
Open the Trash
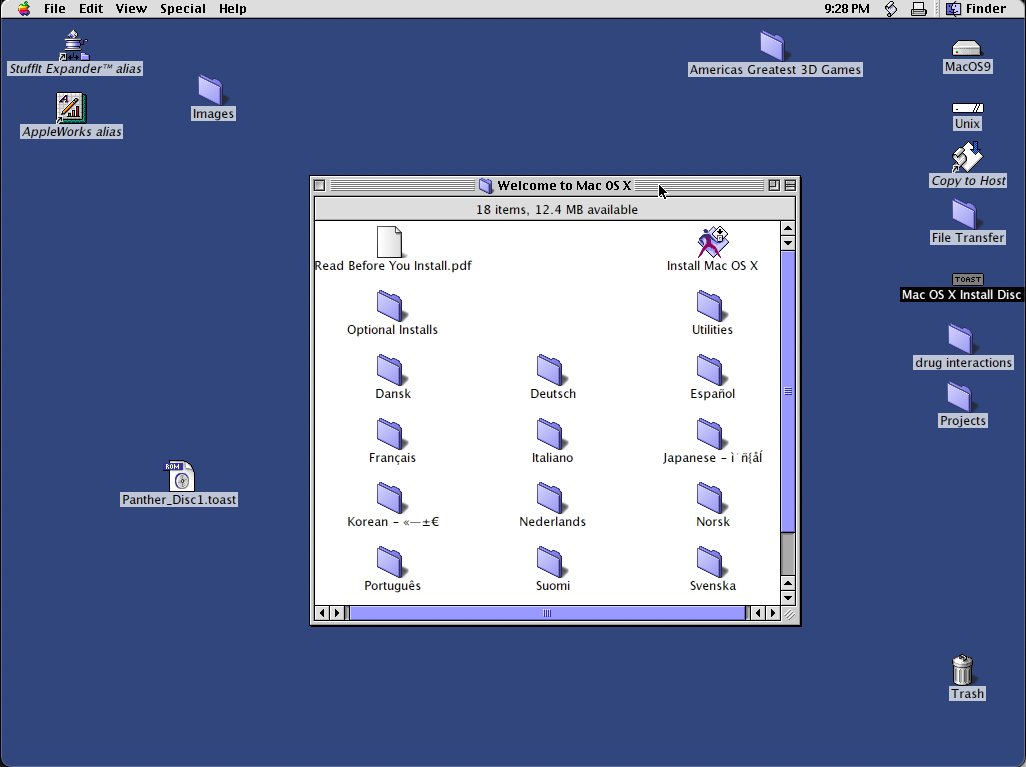click(963, 668)
